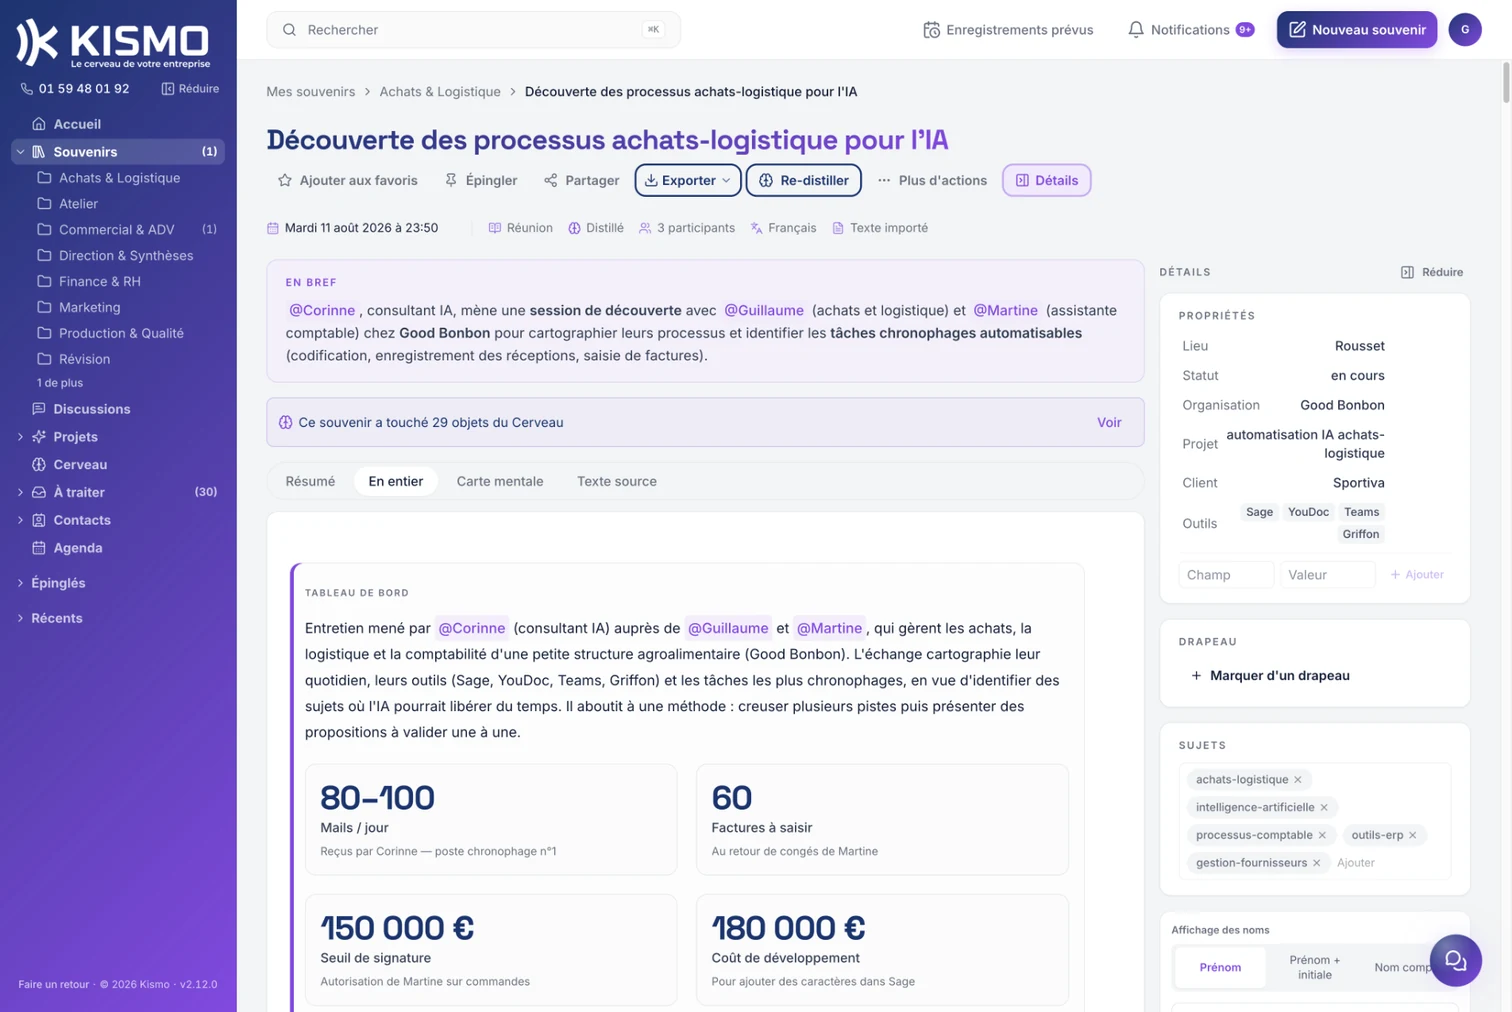Screen dimensions: 1512x1012
Task: Collapse the Souvenirs tree section
Action: point(20,152)
